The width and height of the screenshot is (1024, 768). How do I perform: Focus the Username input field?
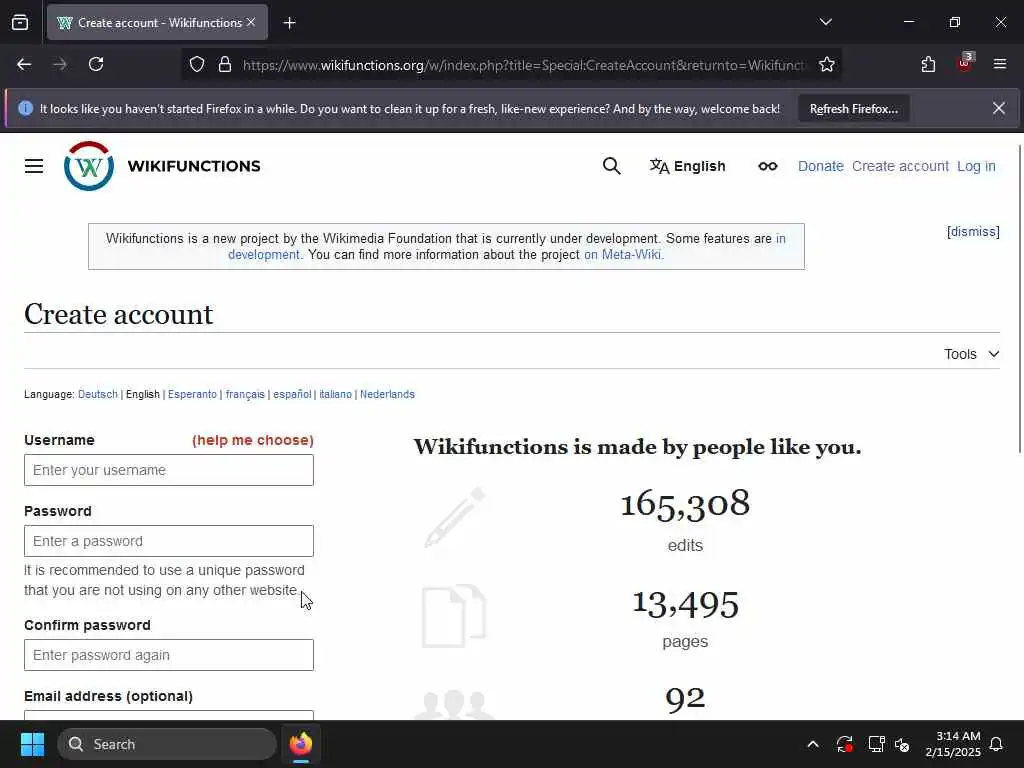tap(168, 470)
